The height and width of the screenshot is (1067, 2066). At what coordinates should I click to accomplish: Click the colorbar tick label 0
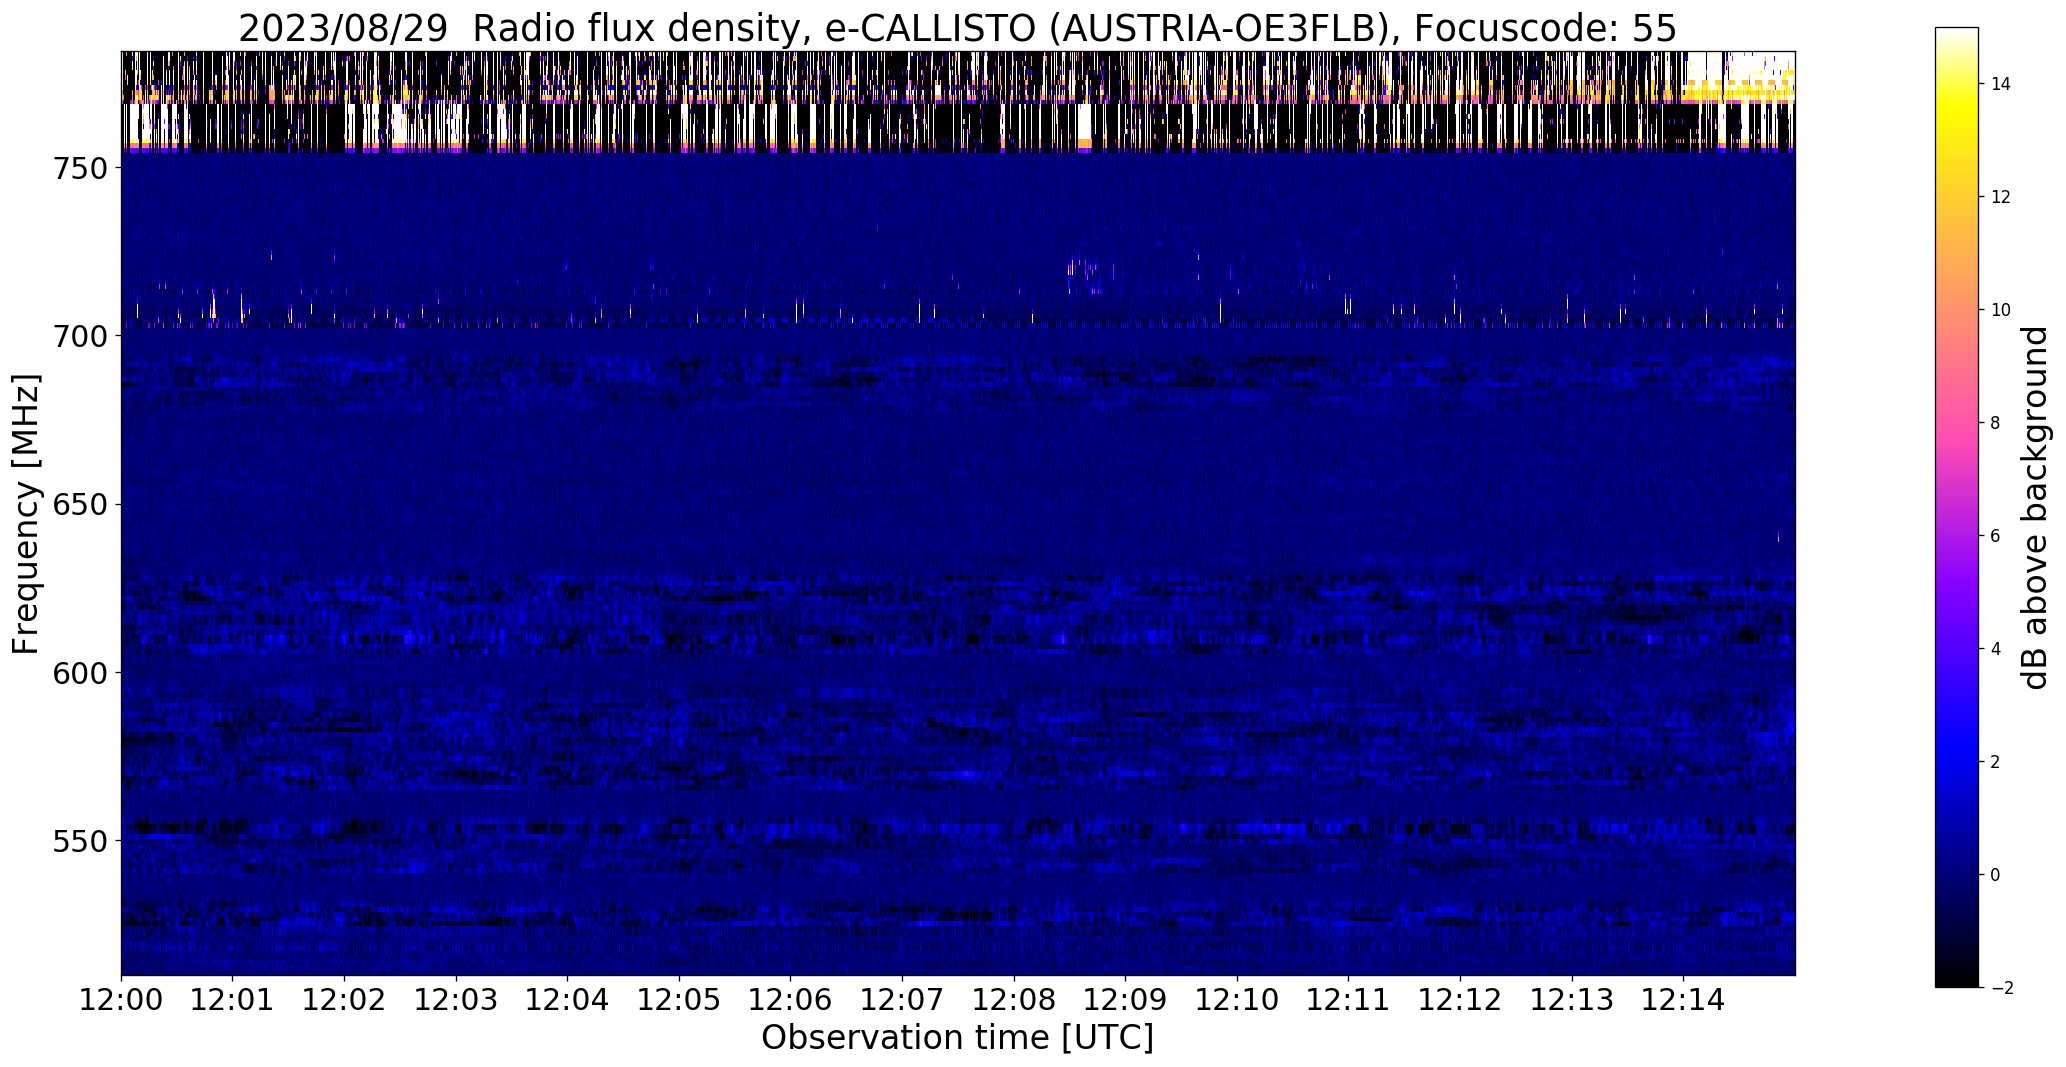tap(1995, 875)
